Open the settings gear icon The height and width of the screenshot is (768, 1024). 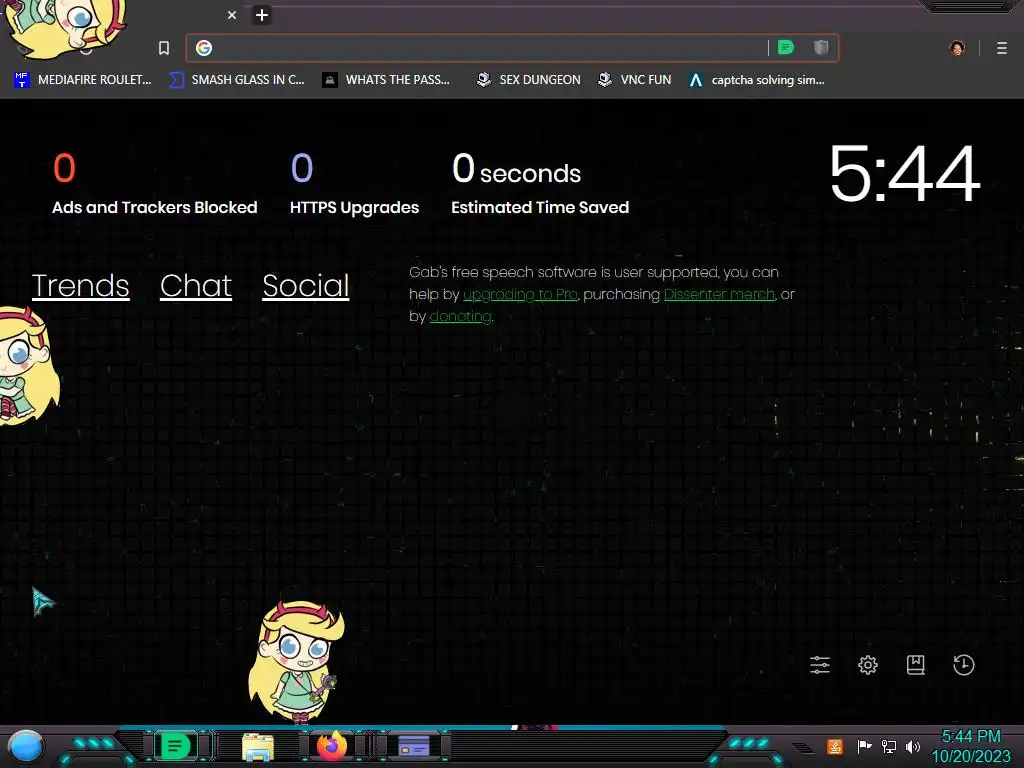tap(868, 665)
